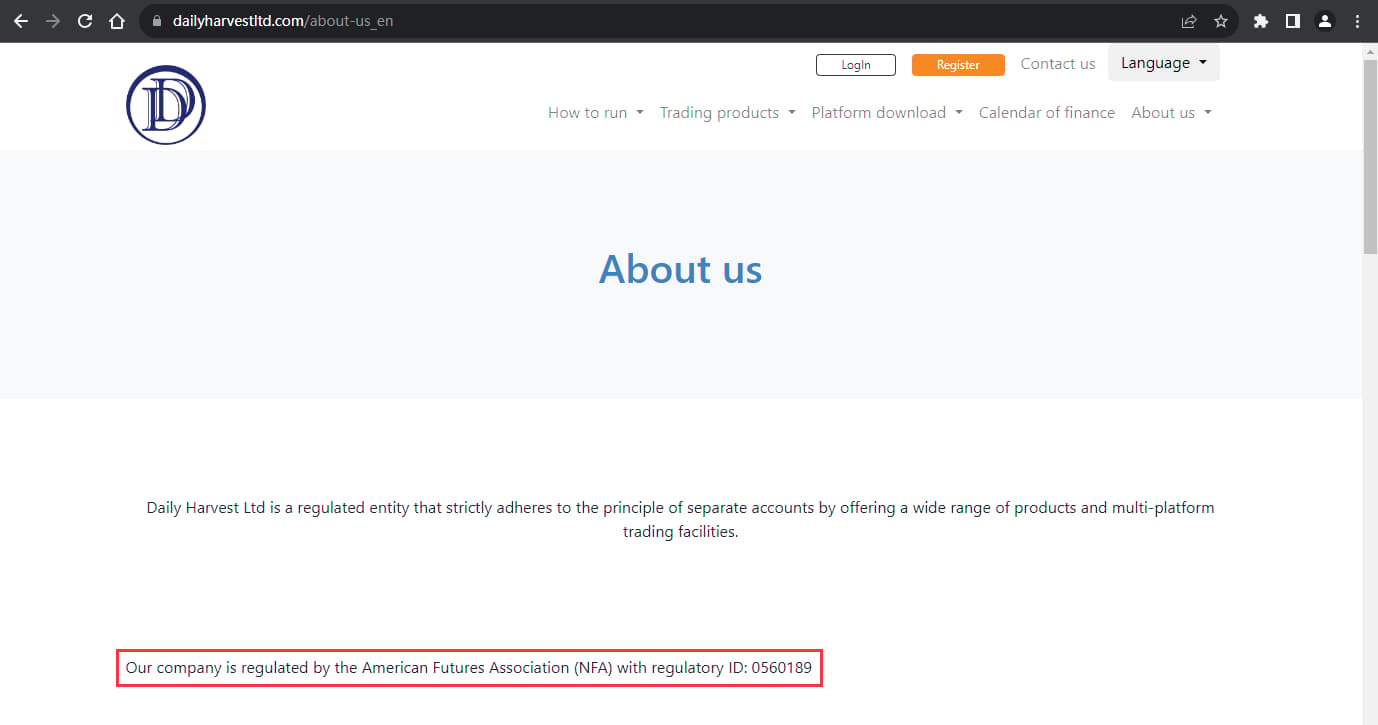The image size is (1378, 725).
Task: Open the Calendar of finance page
Action: point(1047,112)
